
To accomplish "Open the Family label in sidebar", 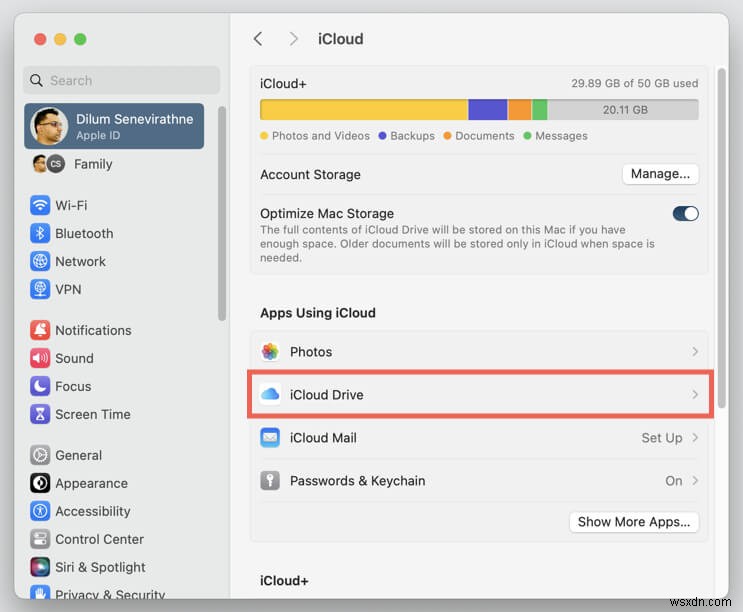I will (93, 164).
